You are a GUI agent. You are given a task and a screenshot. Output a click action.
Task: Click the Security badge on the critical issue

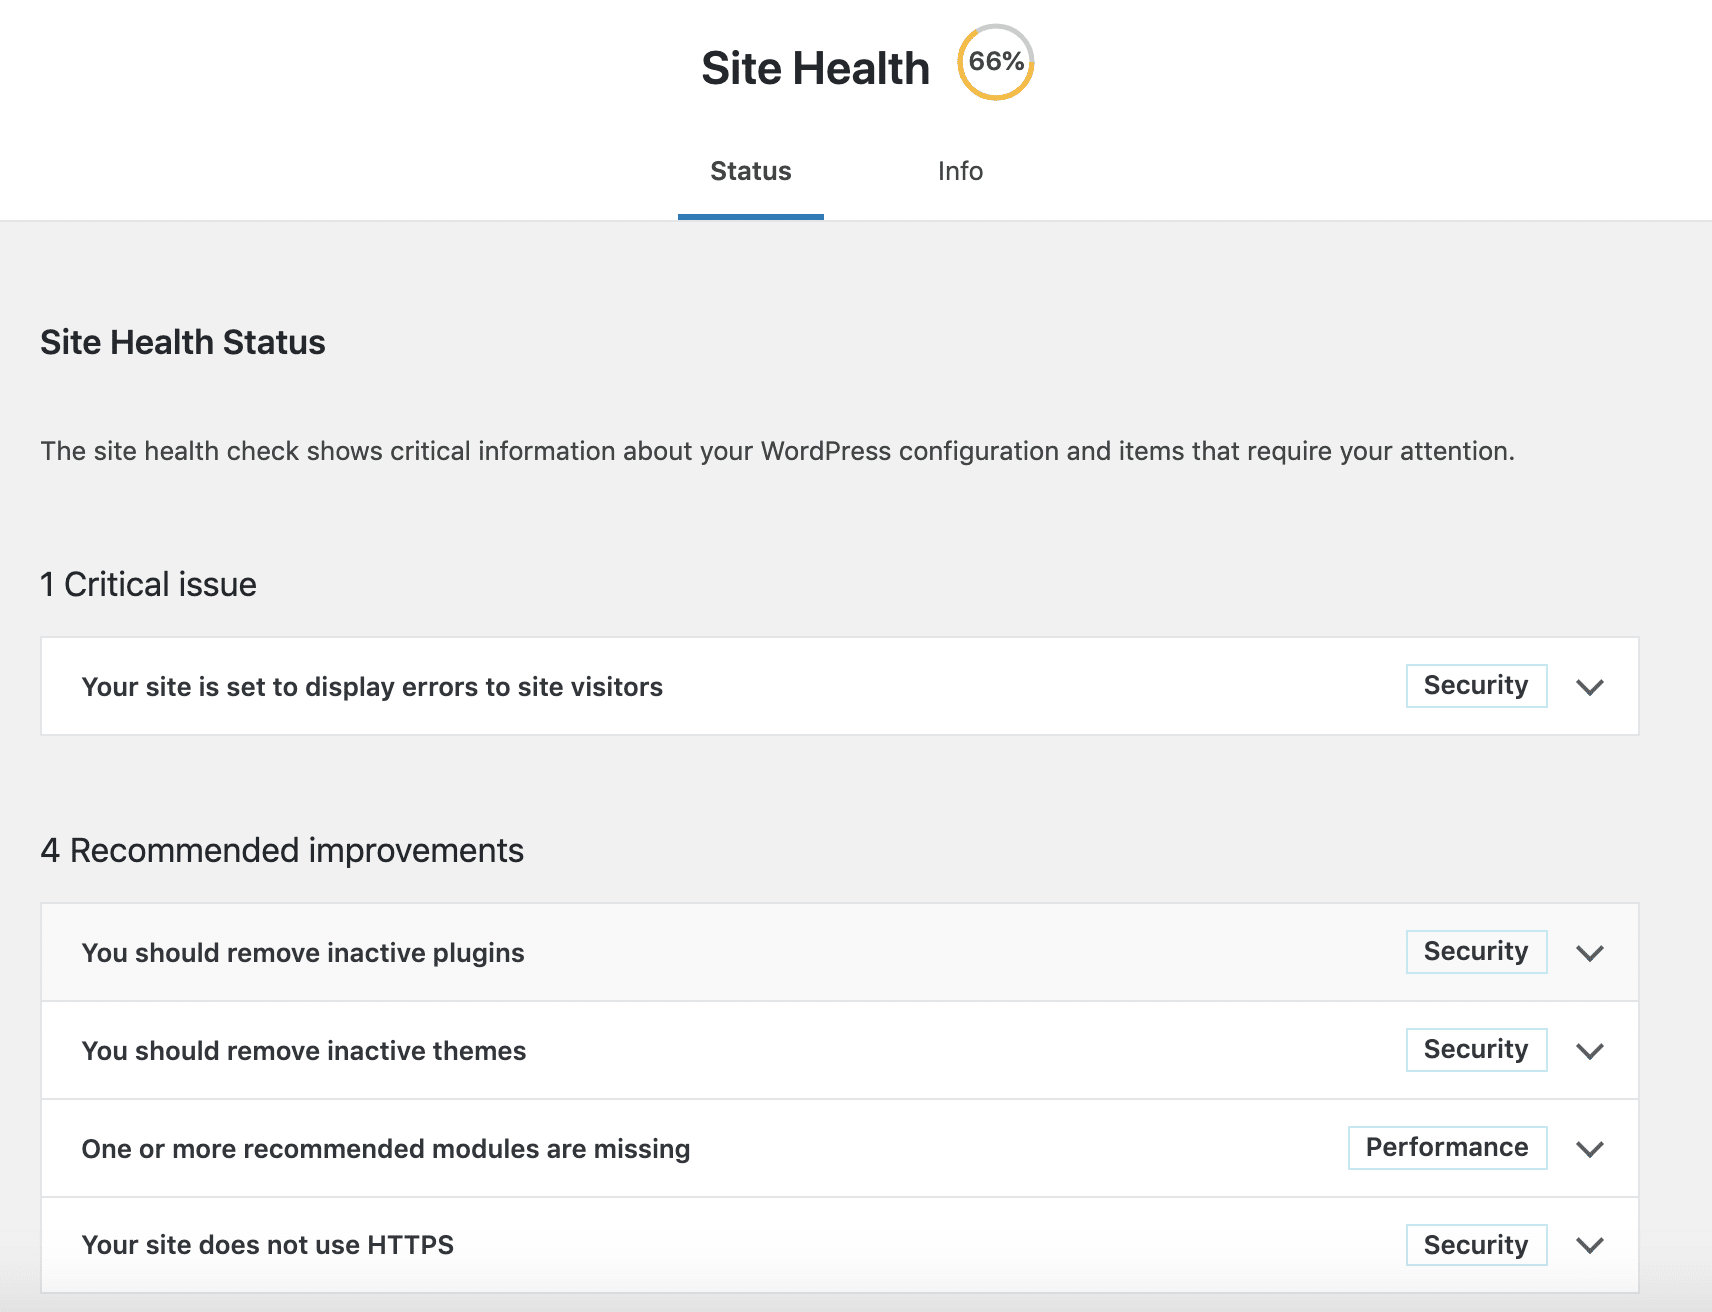(x=1476, y=685)
